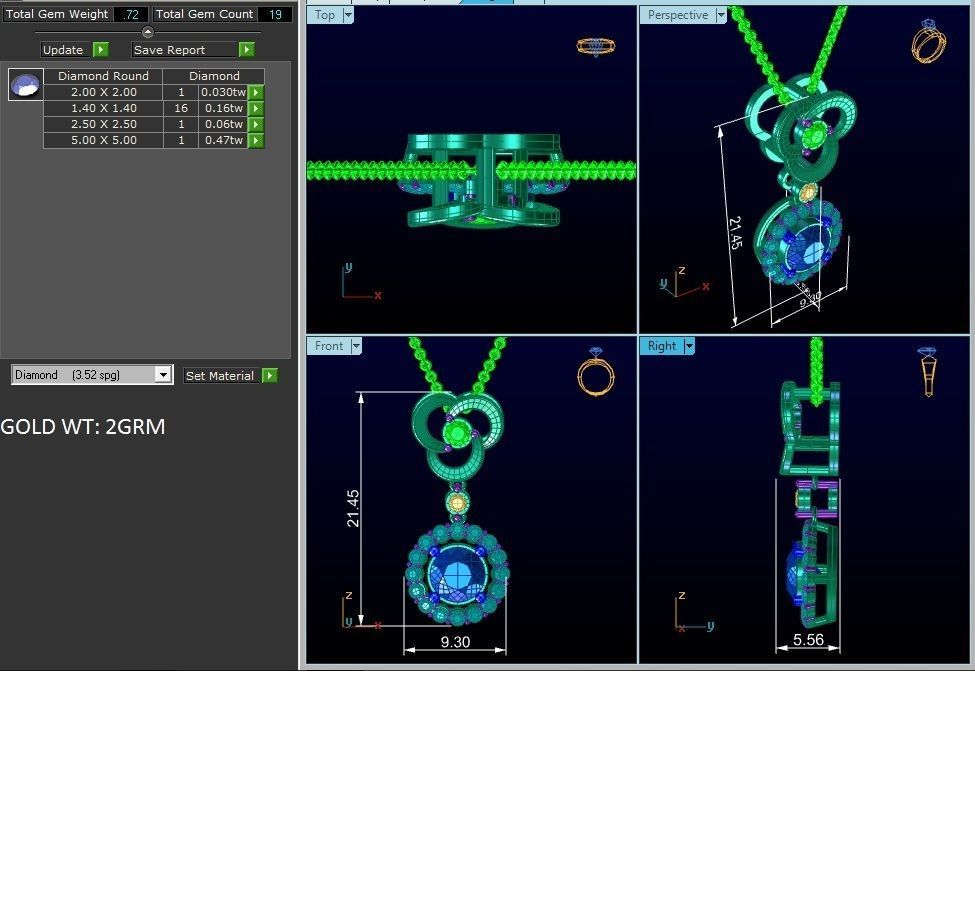Click the Save Report button
The height and width of the screenshot is (918, 975).
pos(185,50)
